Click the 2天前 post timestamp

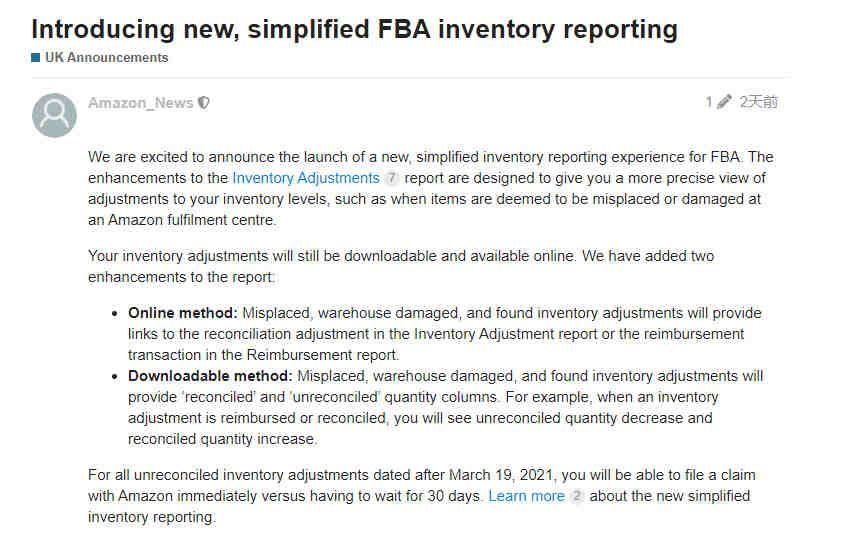click(x=759, y=102)
